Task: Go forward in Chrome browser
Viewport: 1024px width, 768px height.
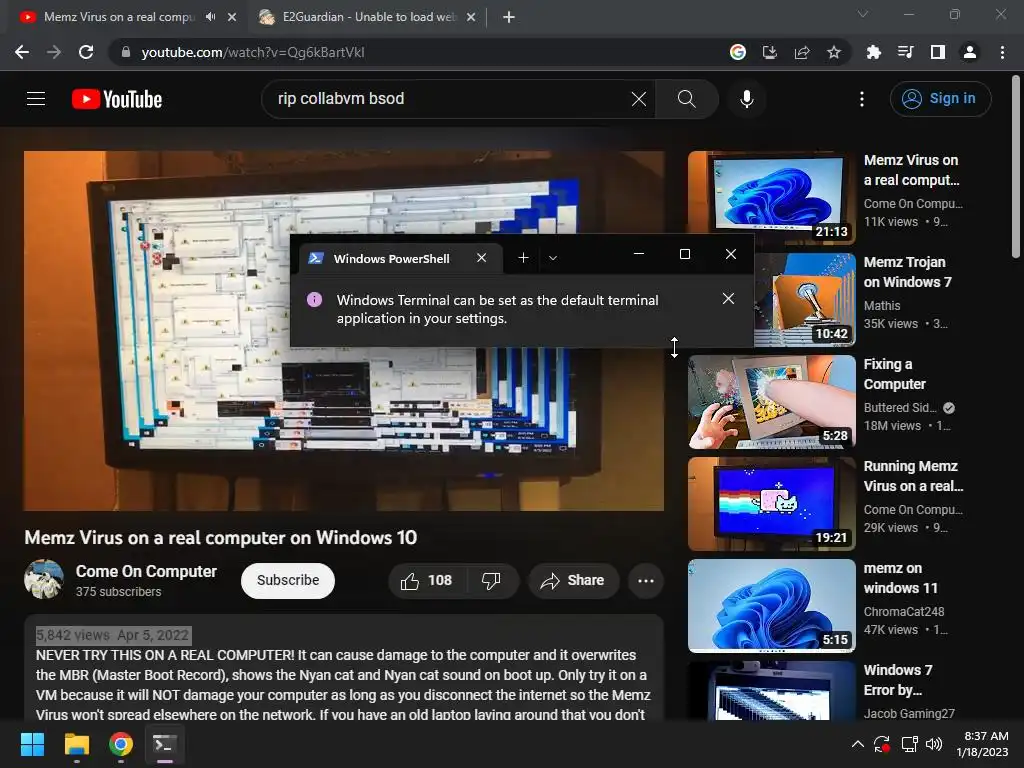Action: pyautogui.click(x=54, y=52)
